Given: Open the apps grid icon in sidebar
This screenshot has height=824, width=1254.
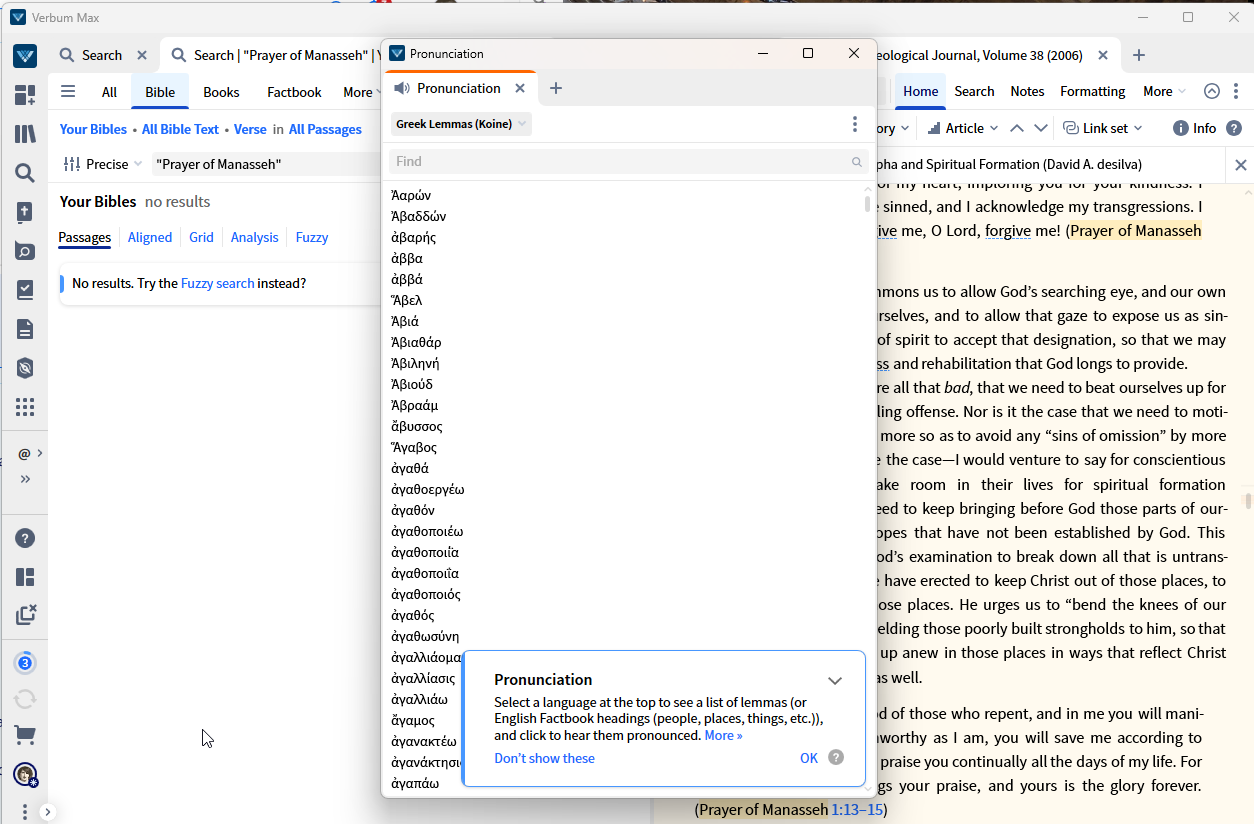Looking at the screenshot, I should coord(25,407).
